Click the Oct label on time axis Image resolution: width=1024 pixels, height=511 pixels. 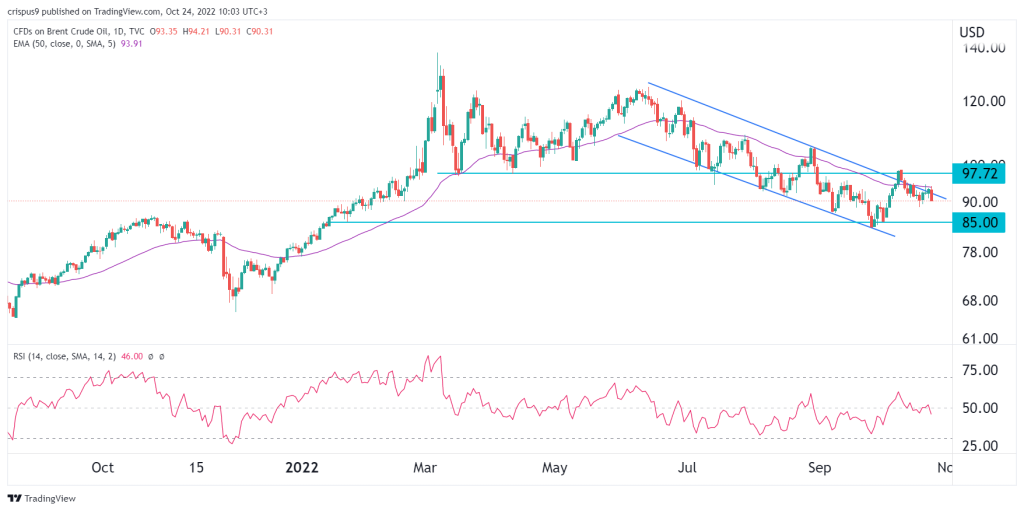103,468
